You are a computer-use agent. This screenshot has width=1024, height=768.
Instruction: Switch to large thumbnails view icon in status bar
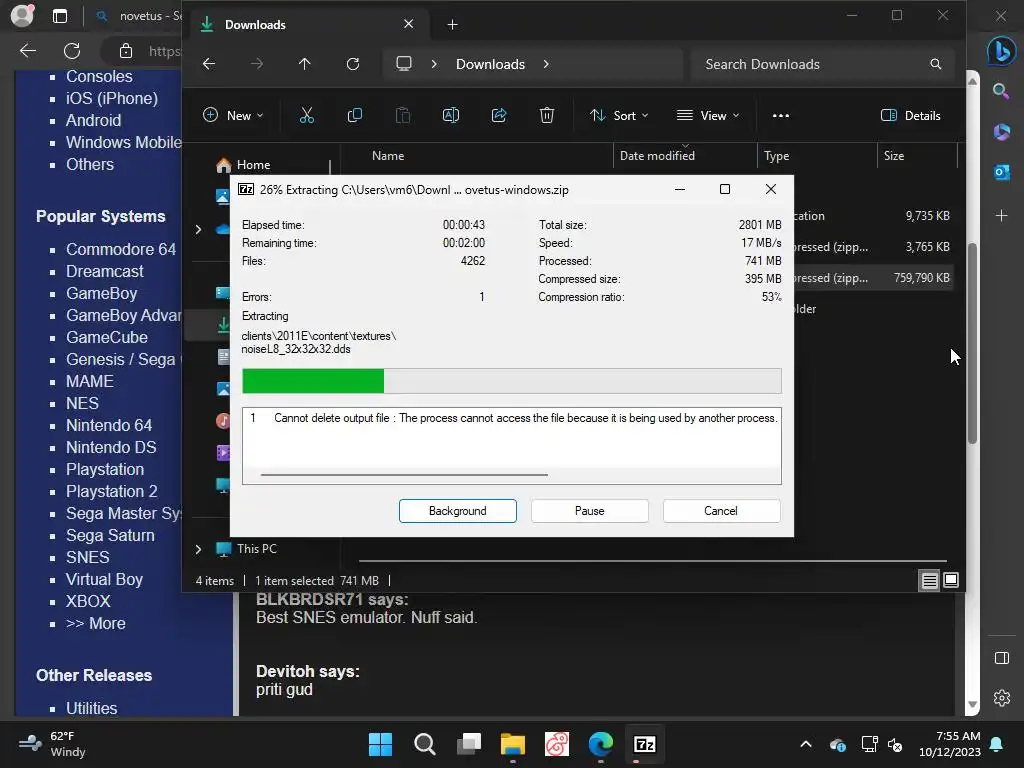tap(951, 580)
